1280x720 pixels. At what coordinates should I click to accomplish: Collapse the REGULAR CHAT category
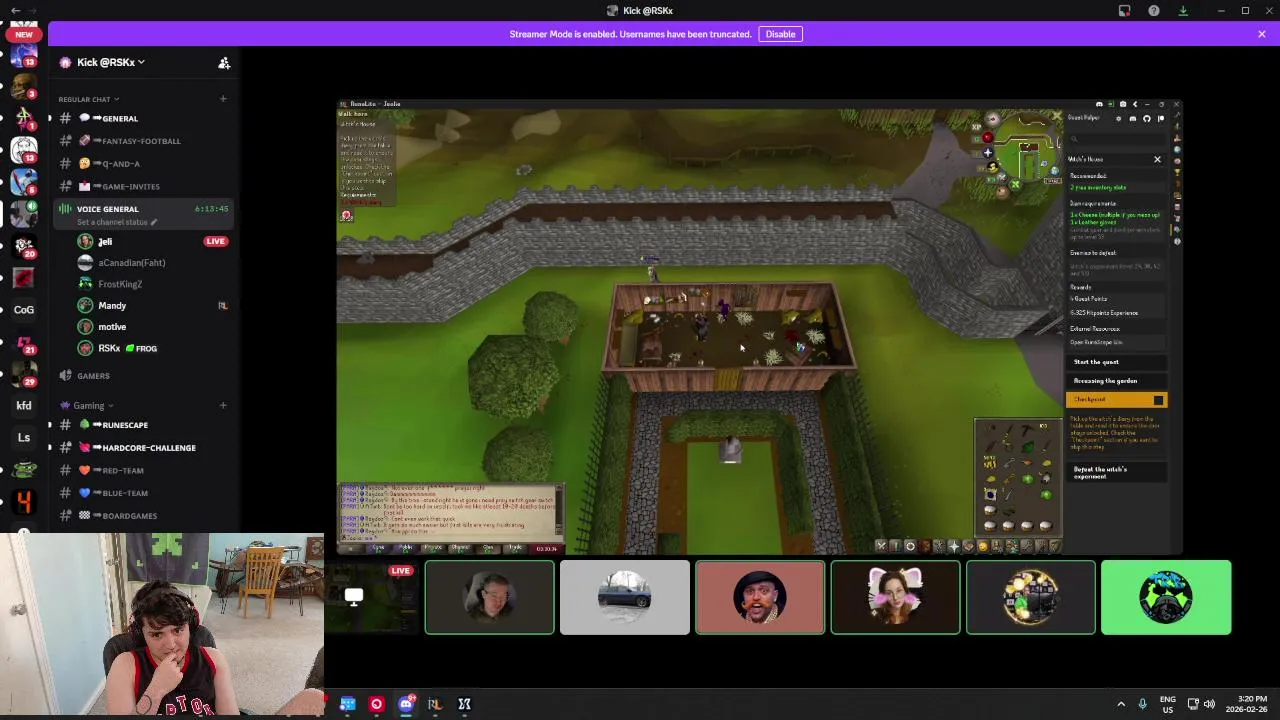tap(88, 99)
